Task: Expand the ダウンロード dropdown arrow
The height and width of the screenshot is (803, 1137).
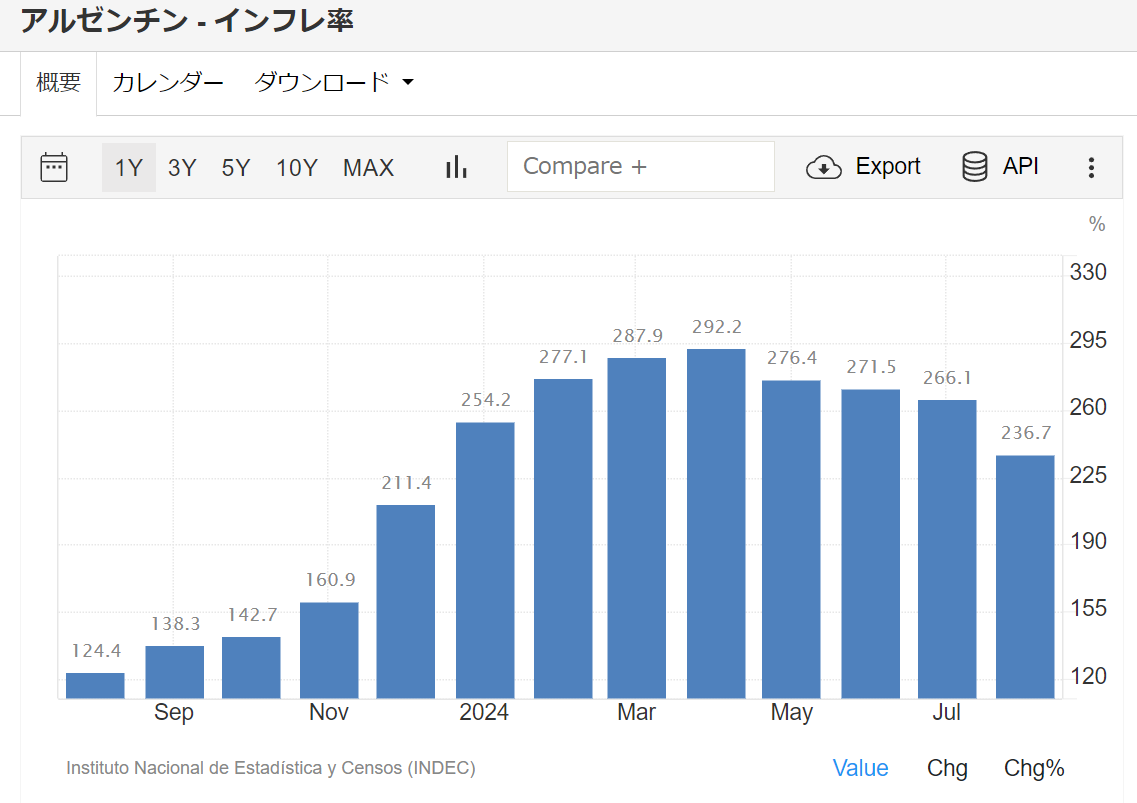Action: (408, 83)
